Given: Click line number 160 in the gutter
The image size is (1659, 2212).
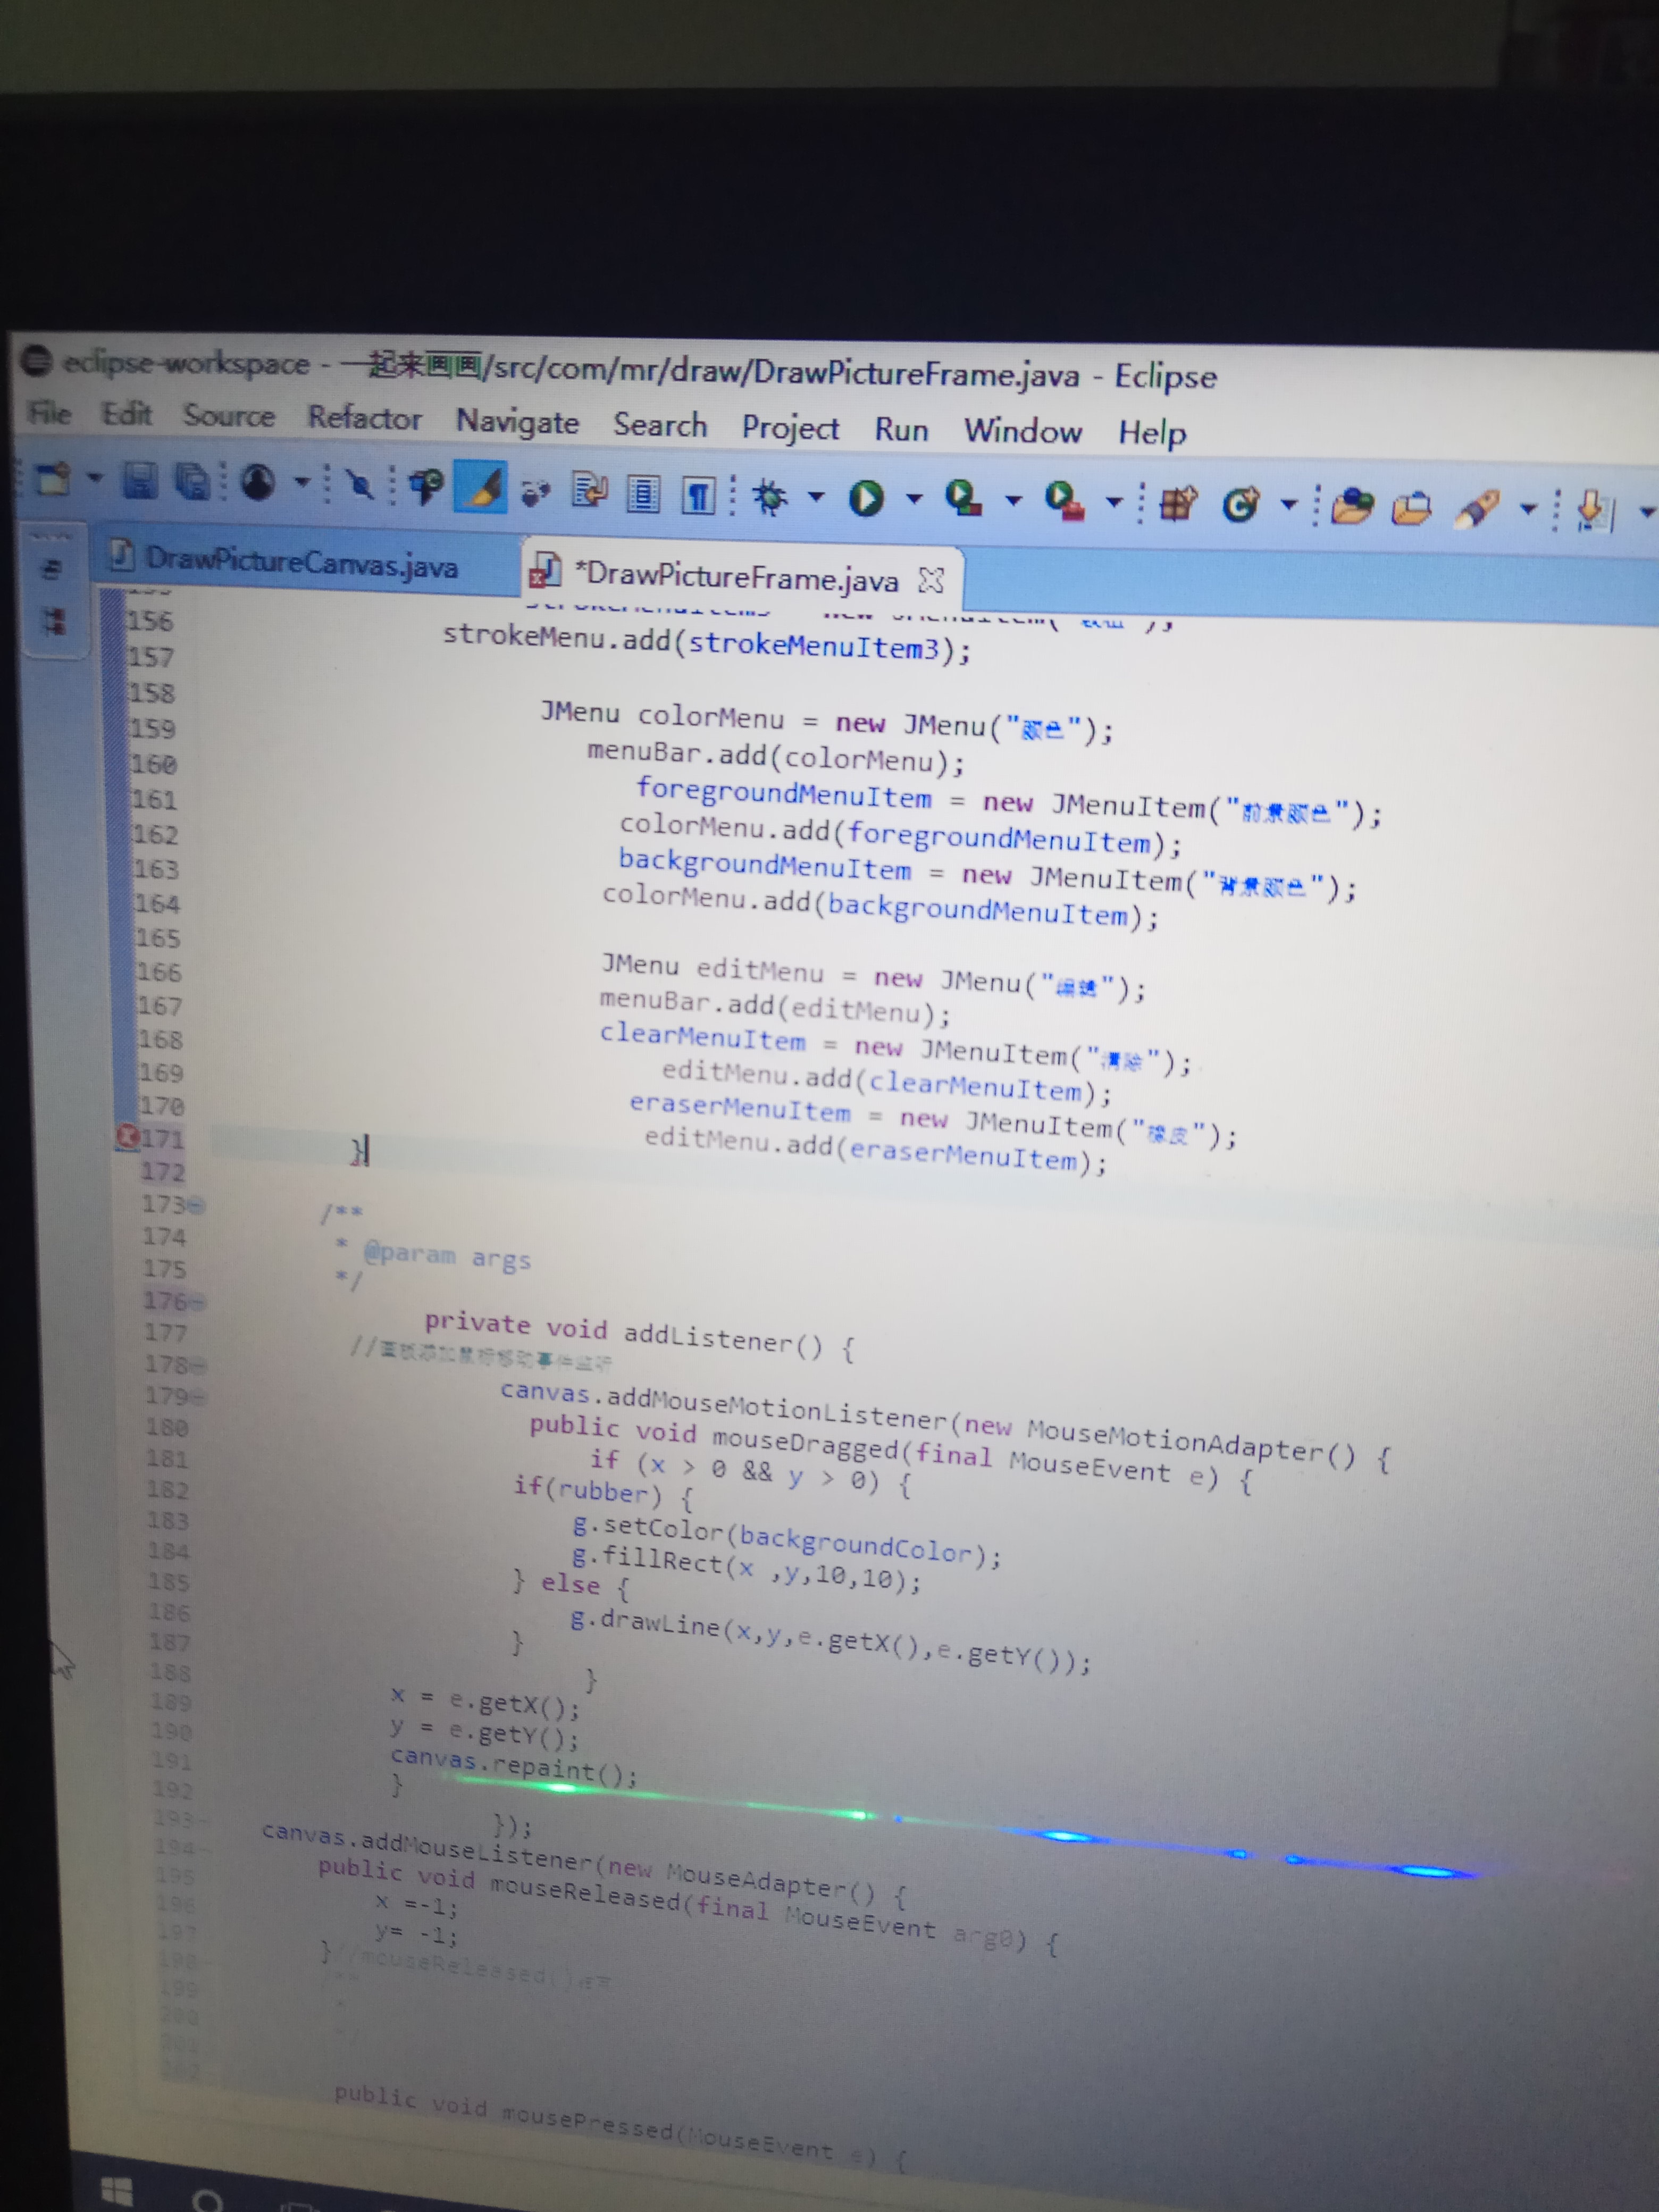Looking at the screenshot, I should point(154,764).
